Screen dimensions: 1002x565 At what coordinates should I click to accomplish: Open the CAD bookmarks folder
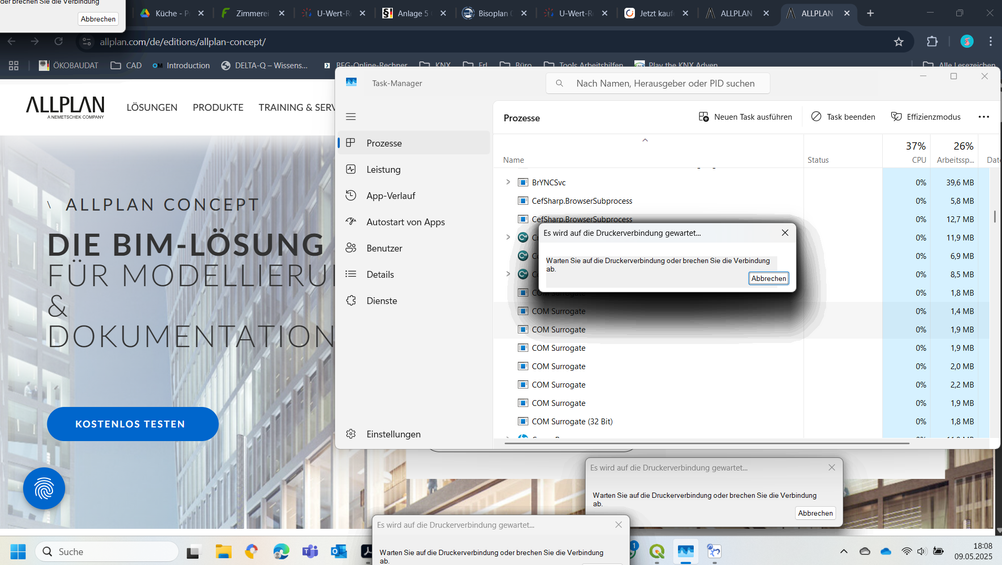pyautogui.click(x=126, y=65)
